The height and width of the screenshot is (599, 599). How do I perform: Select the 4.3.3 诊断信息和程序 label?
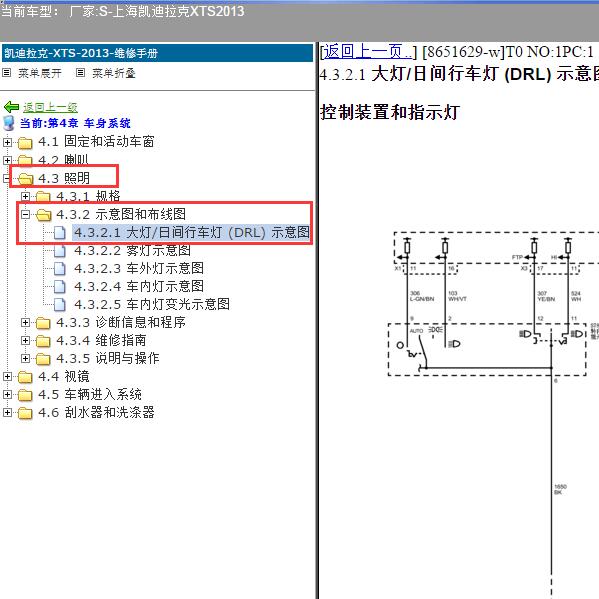(x=121, y=322)
